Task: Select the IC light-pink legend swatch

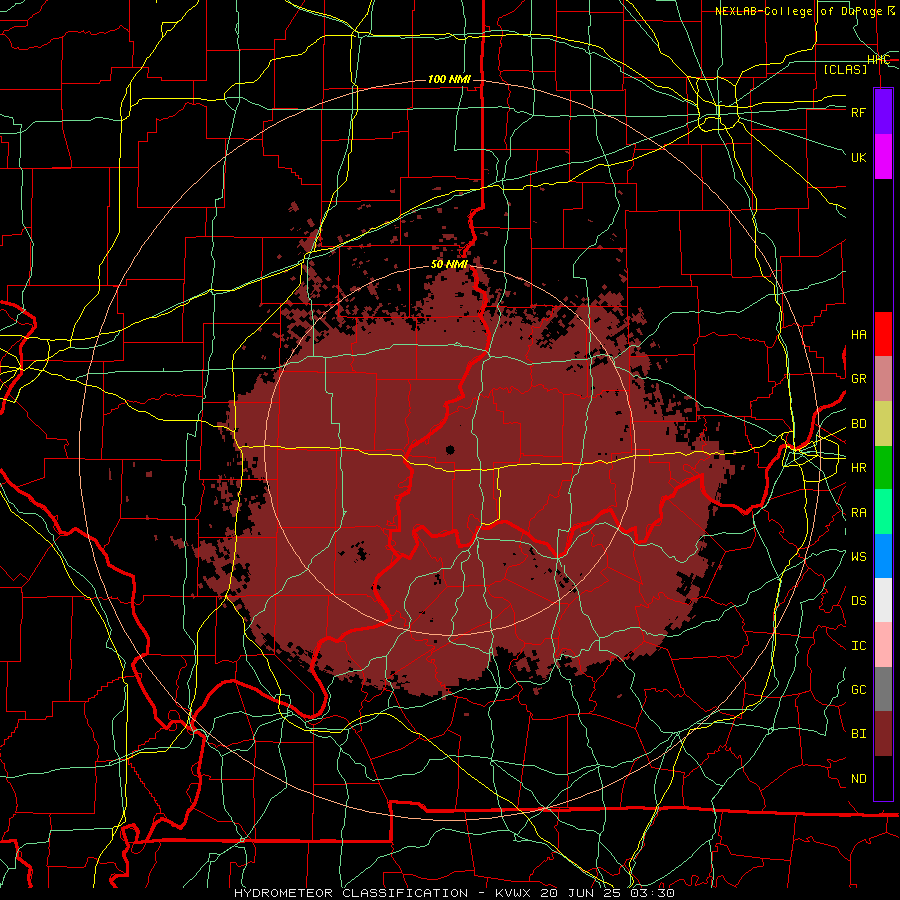Action: point(883,645)
